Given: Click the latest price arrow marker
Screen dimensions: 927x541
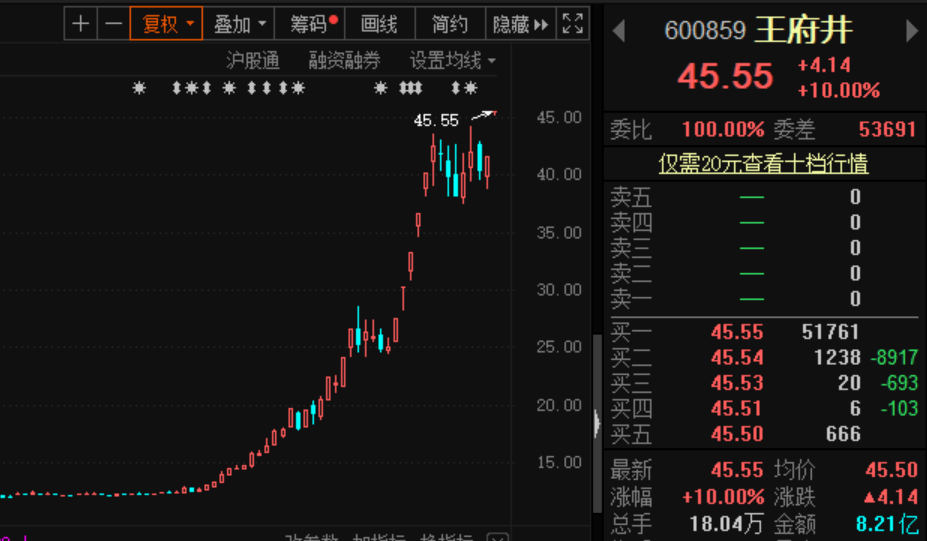Looking at the screenshot, I should tap(484, 115).
